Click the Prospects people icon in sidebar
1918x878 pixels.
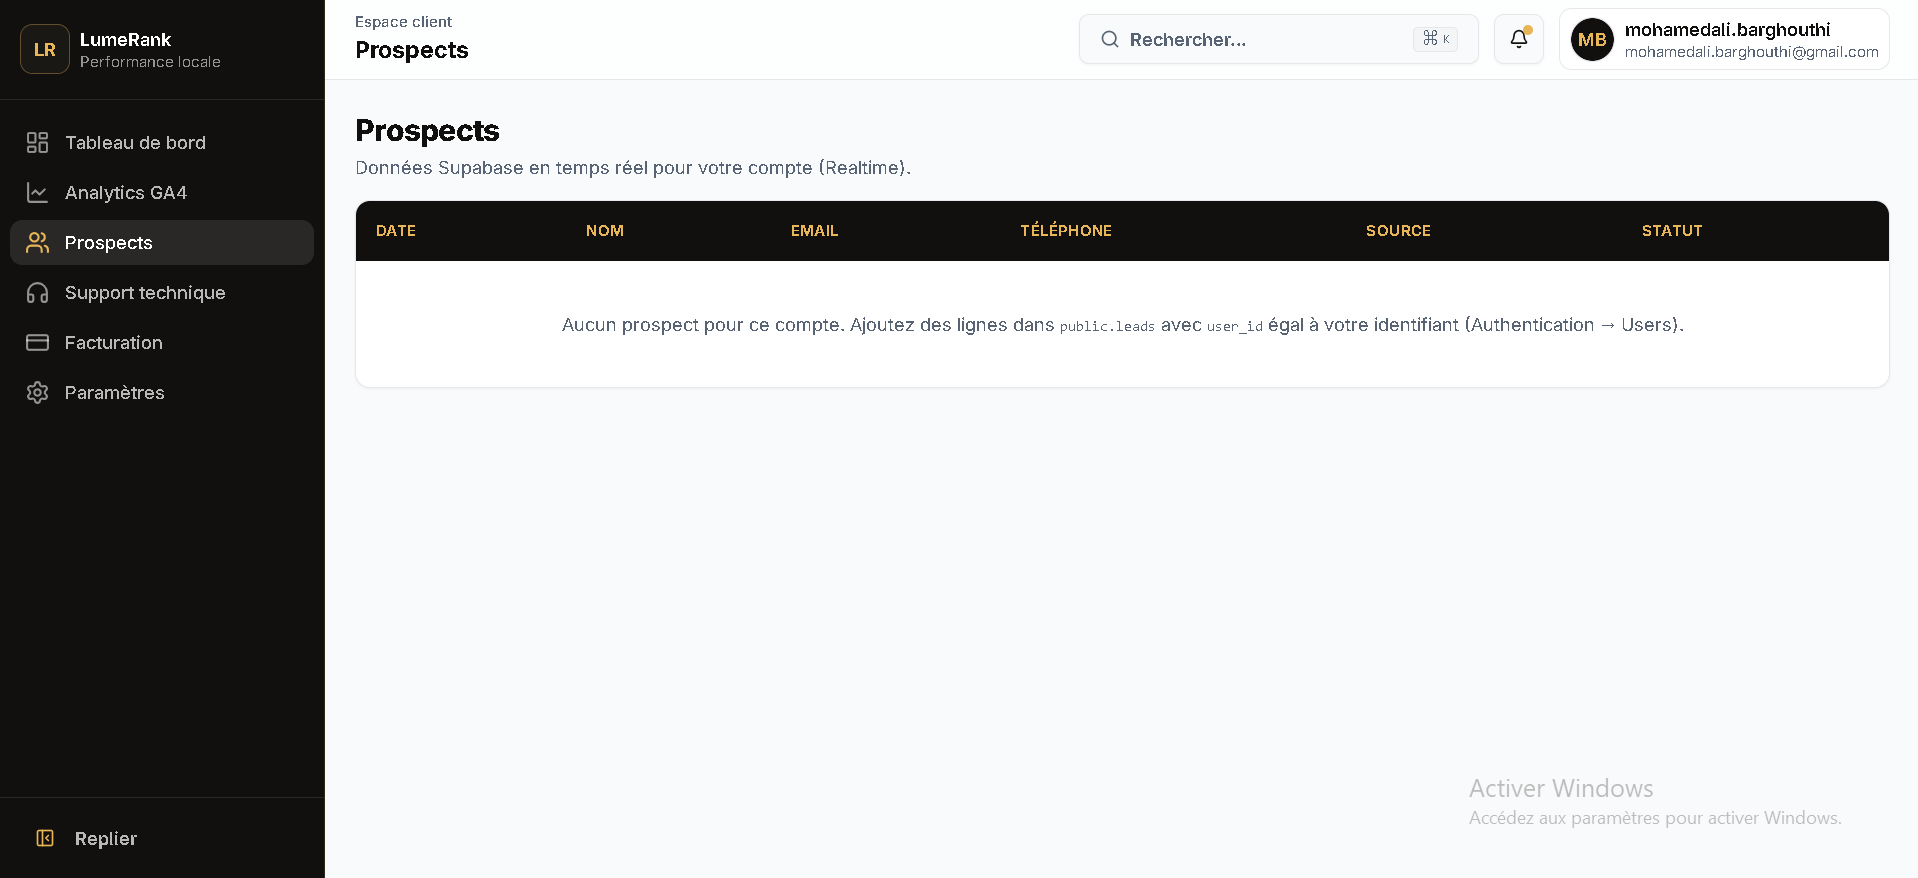click(x=37, y=243)
